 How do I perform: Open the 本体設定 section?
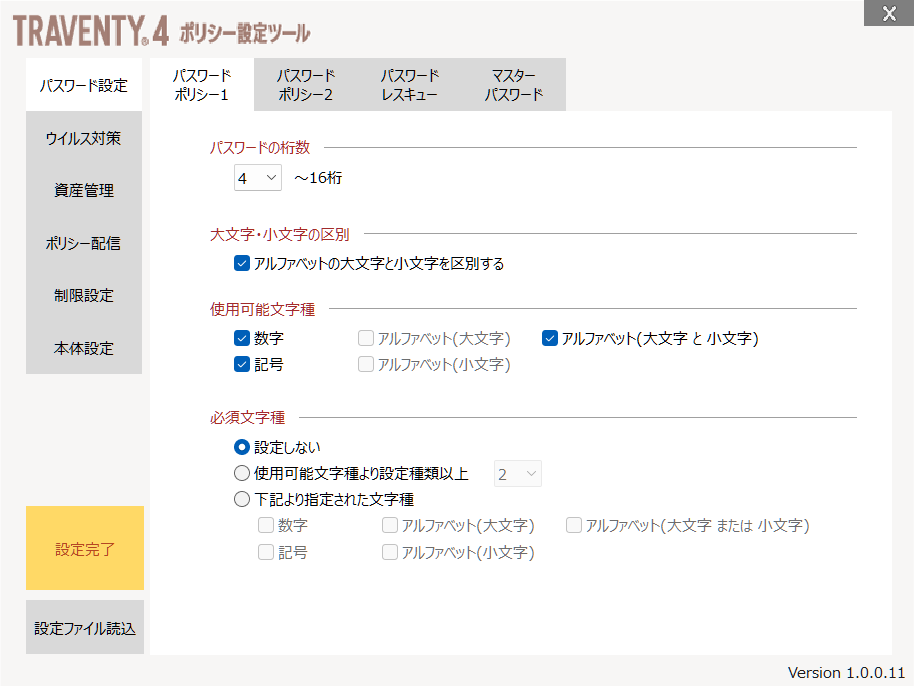pyautogui.click(x=84, y=348)
